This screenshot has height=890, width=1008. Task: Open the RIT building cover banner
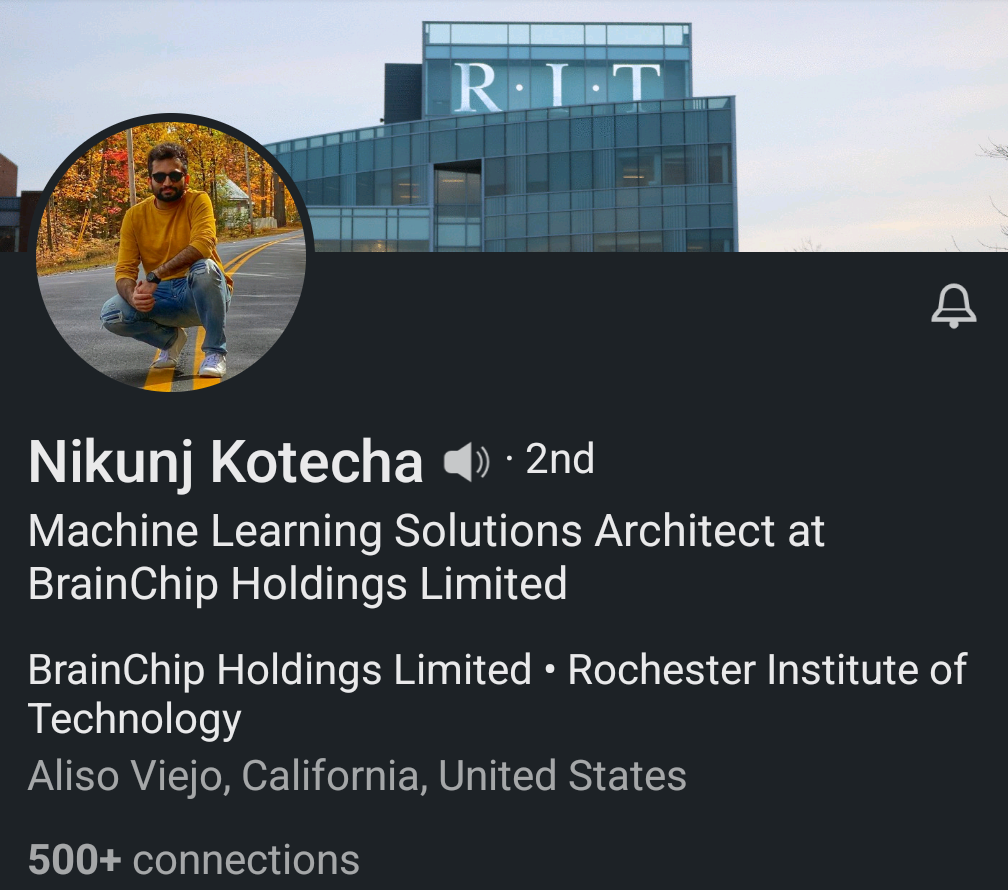pyautogui.click(x=504, y=126)
